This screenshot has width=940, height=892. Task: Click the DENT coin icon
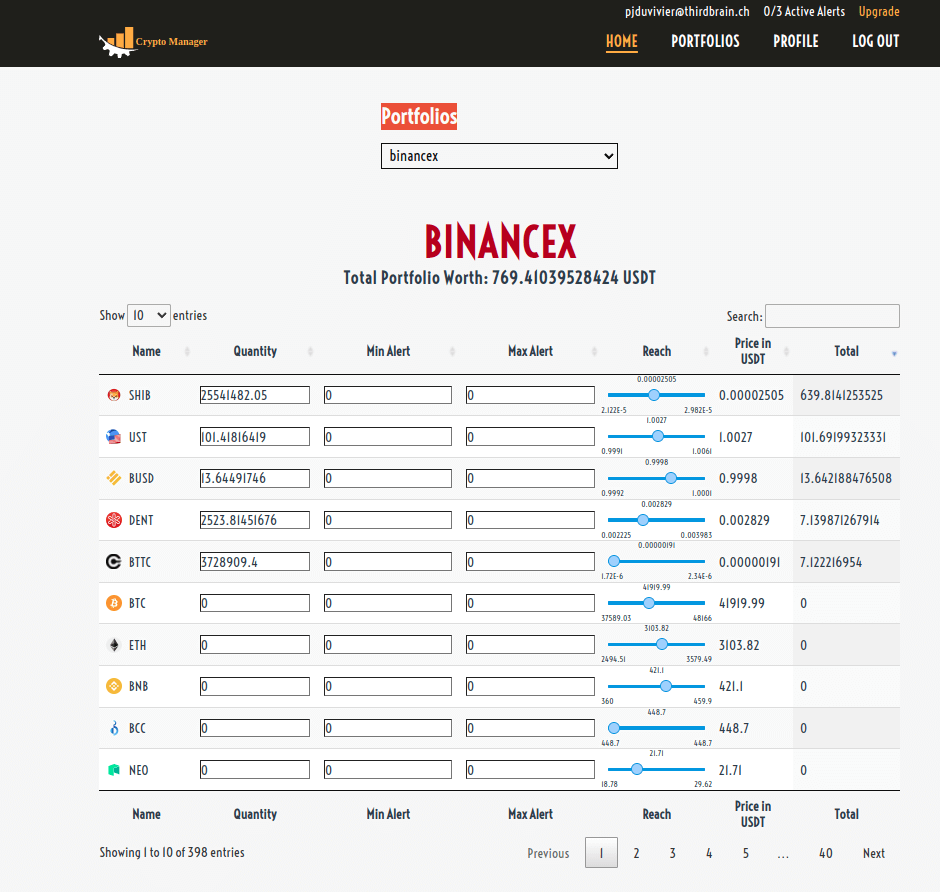(114, 520)
